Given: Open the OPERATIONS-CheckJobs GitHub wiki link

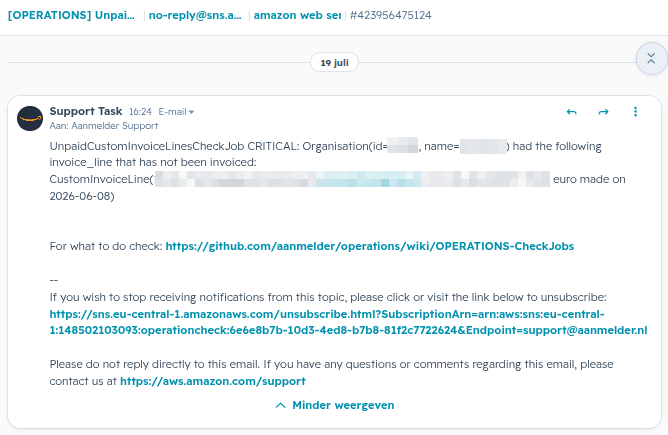Looking at the screenshot, I should (x=369, y=246).
